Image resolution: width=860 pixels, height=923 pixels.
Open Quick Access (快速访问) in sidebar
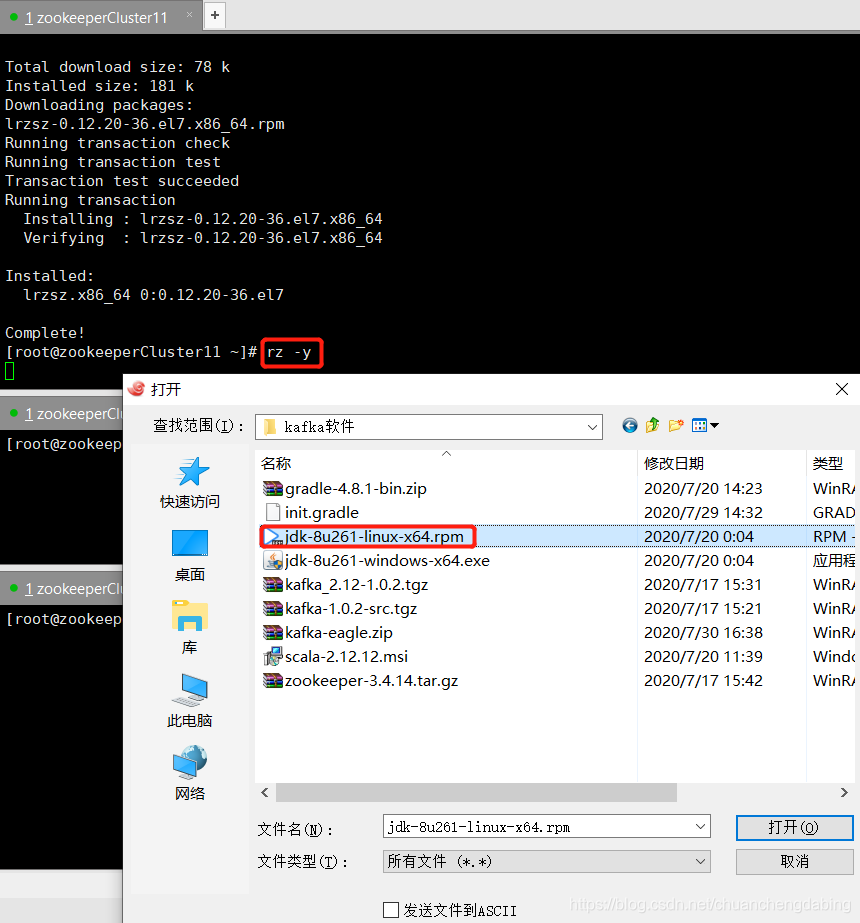coord(190,483)
